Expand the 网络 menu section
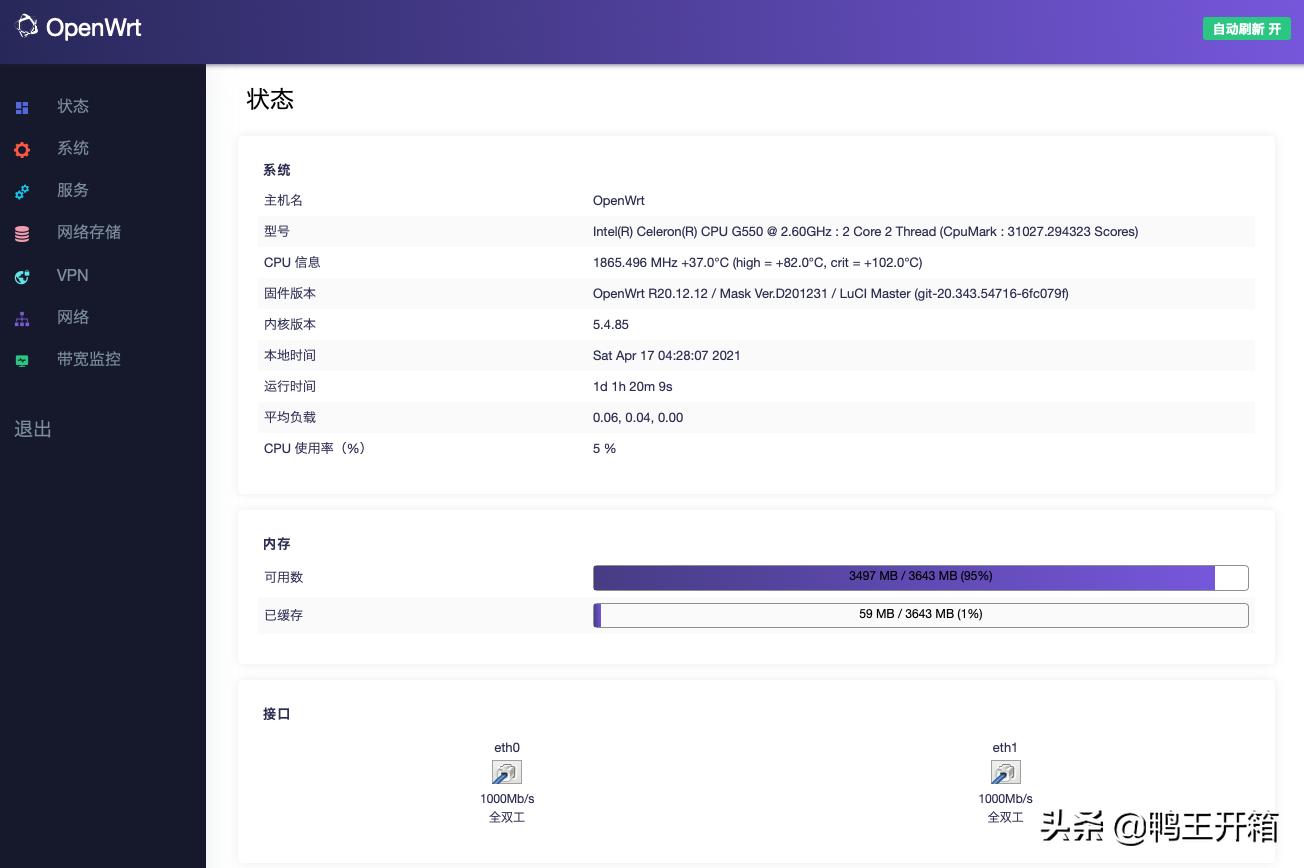Viewport: 1304px width, 868px height. click(73, 317)
